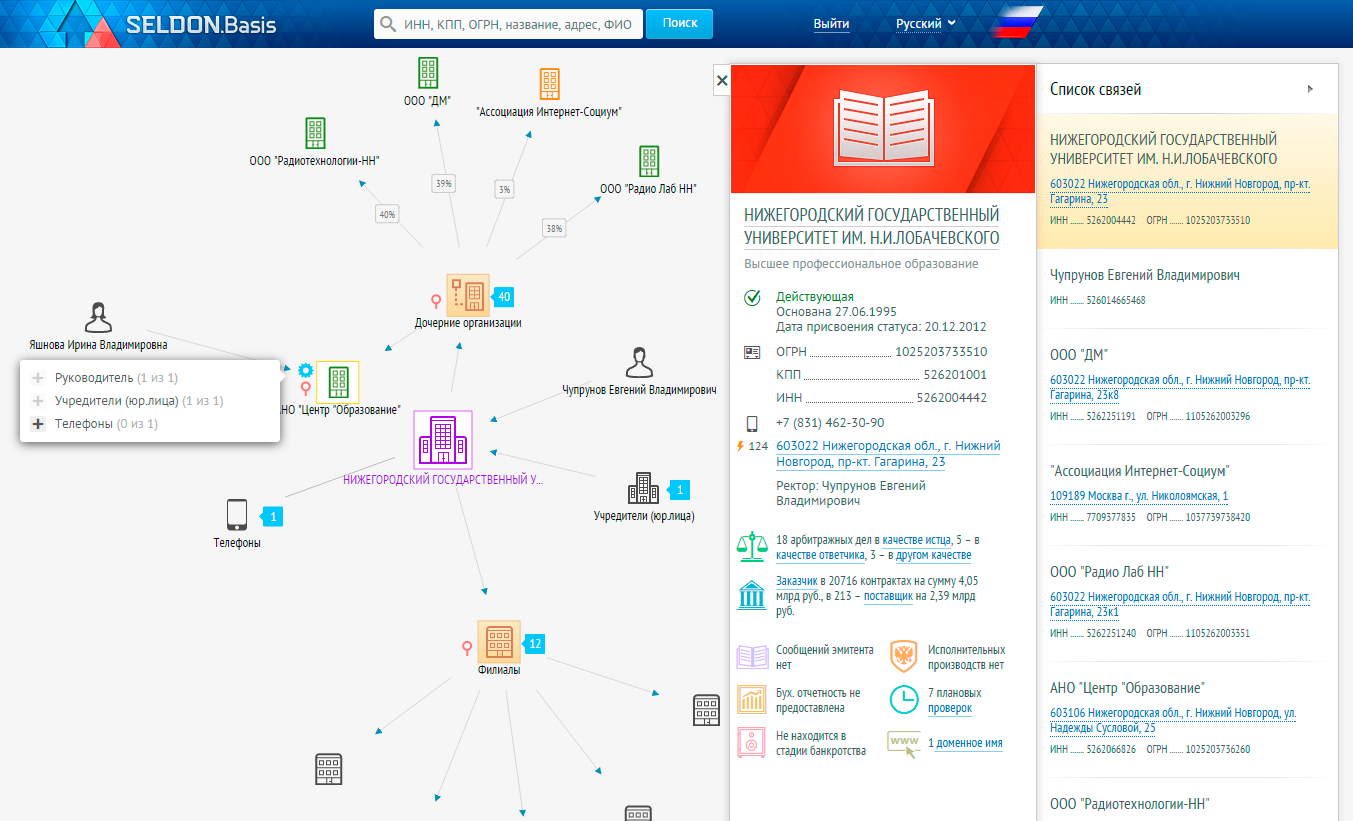Select the ООО "Радиотехнологии-НН" building node
1353x821 pixels.
tap(315, 133)
